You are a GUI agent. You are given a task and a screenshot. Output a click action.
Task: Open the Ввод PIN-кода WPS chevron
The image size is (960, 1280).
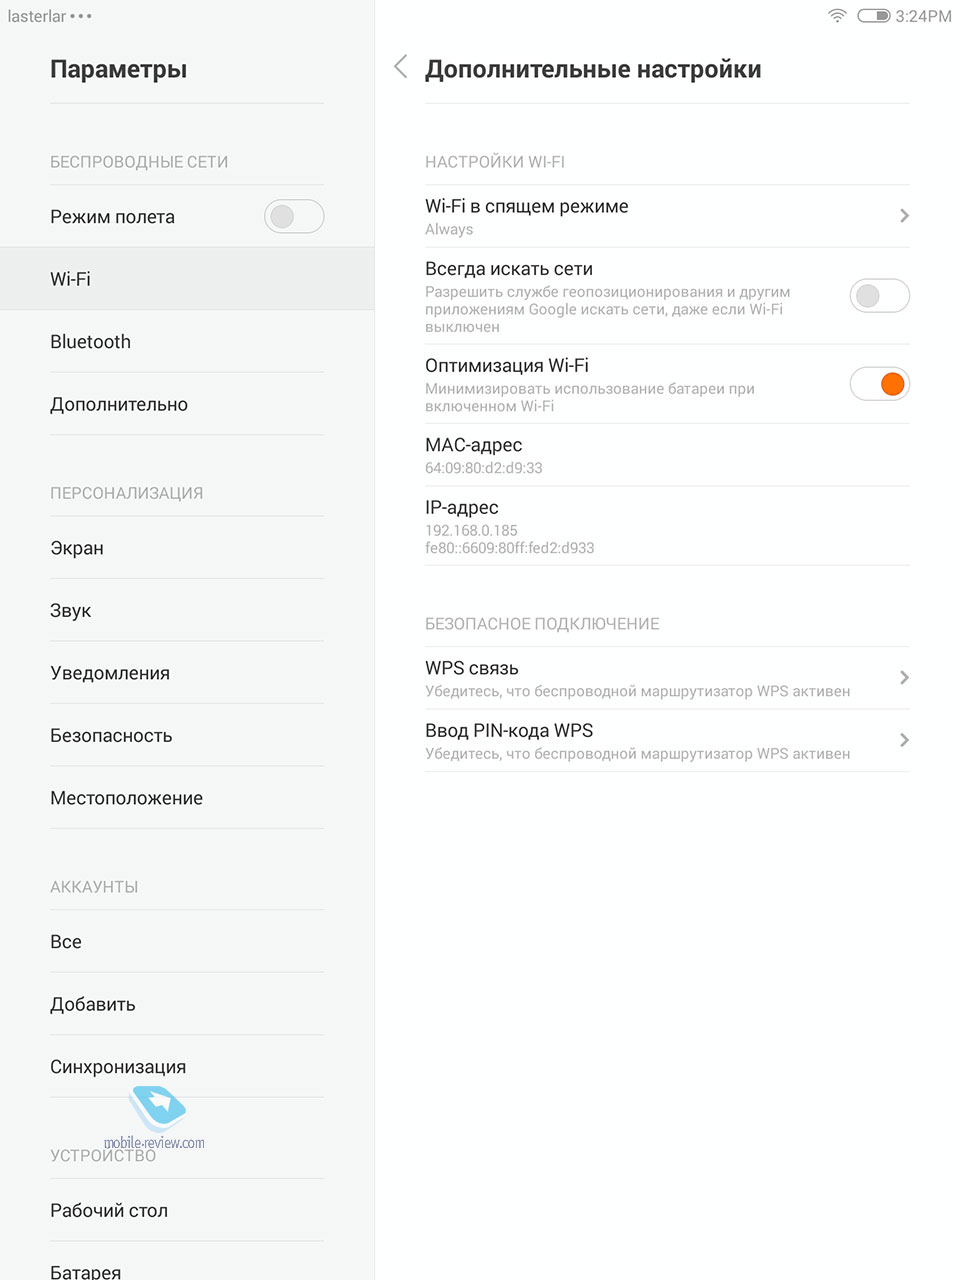(904, 740)
